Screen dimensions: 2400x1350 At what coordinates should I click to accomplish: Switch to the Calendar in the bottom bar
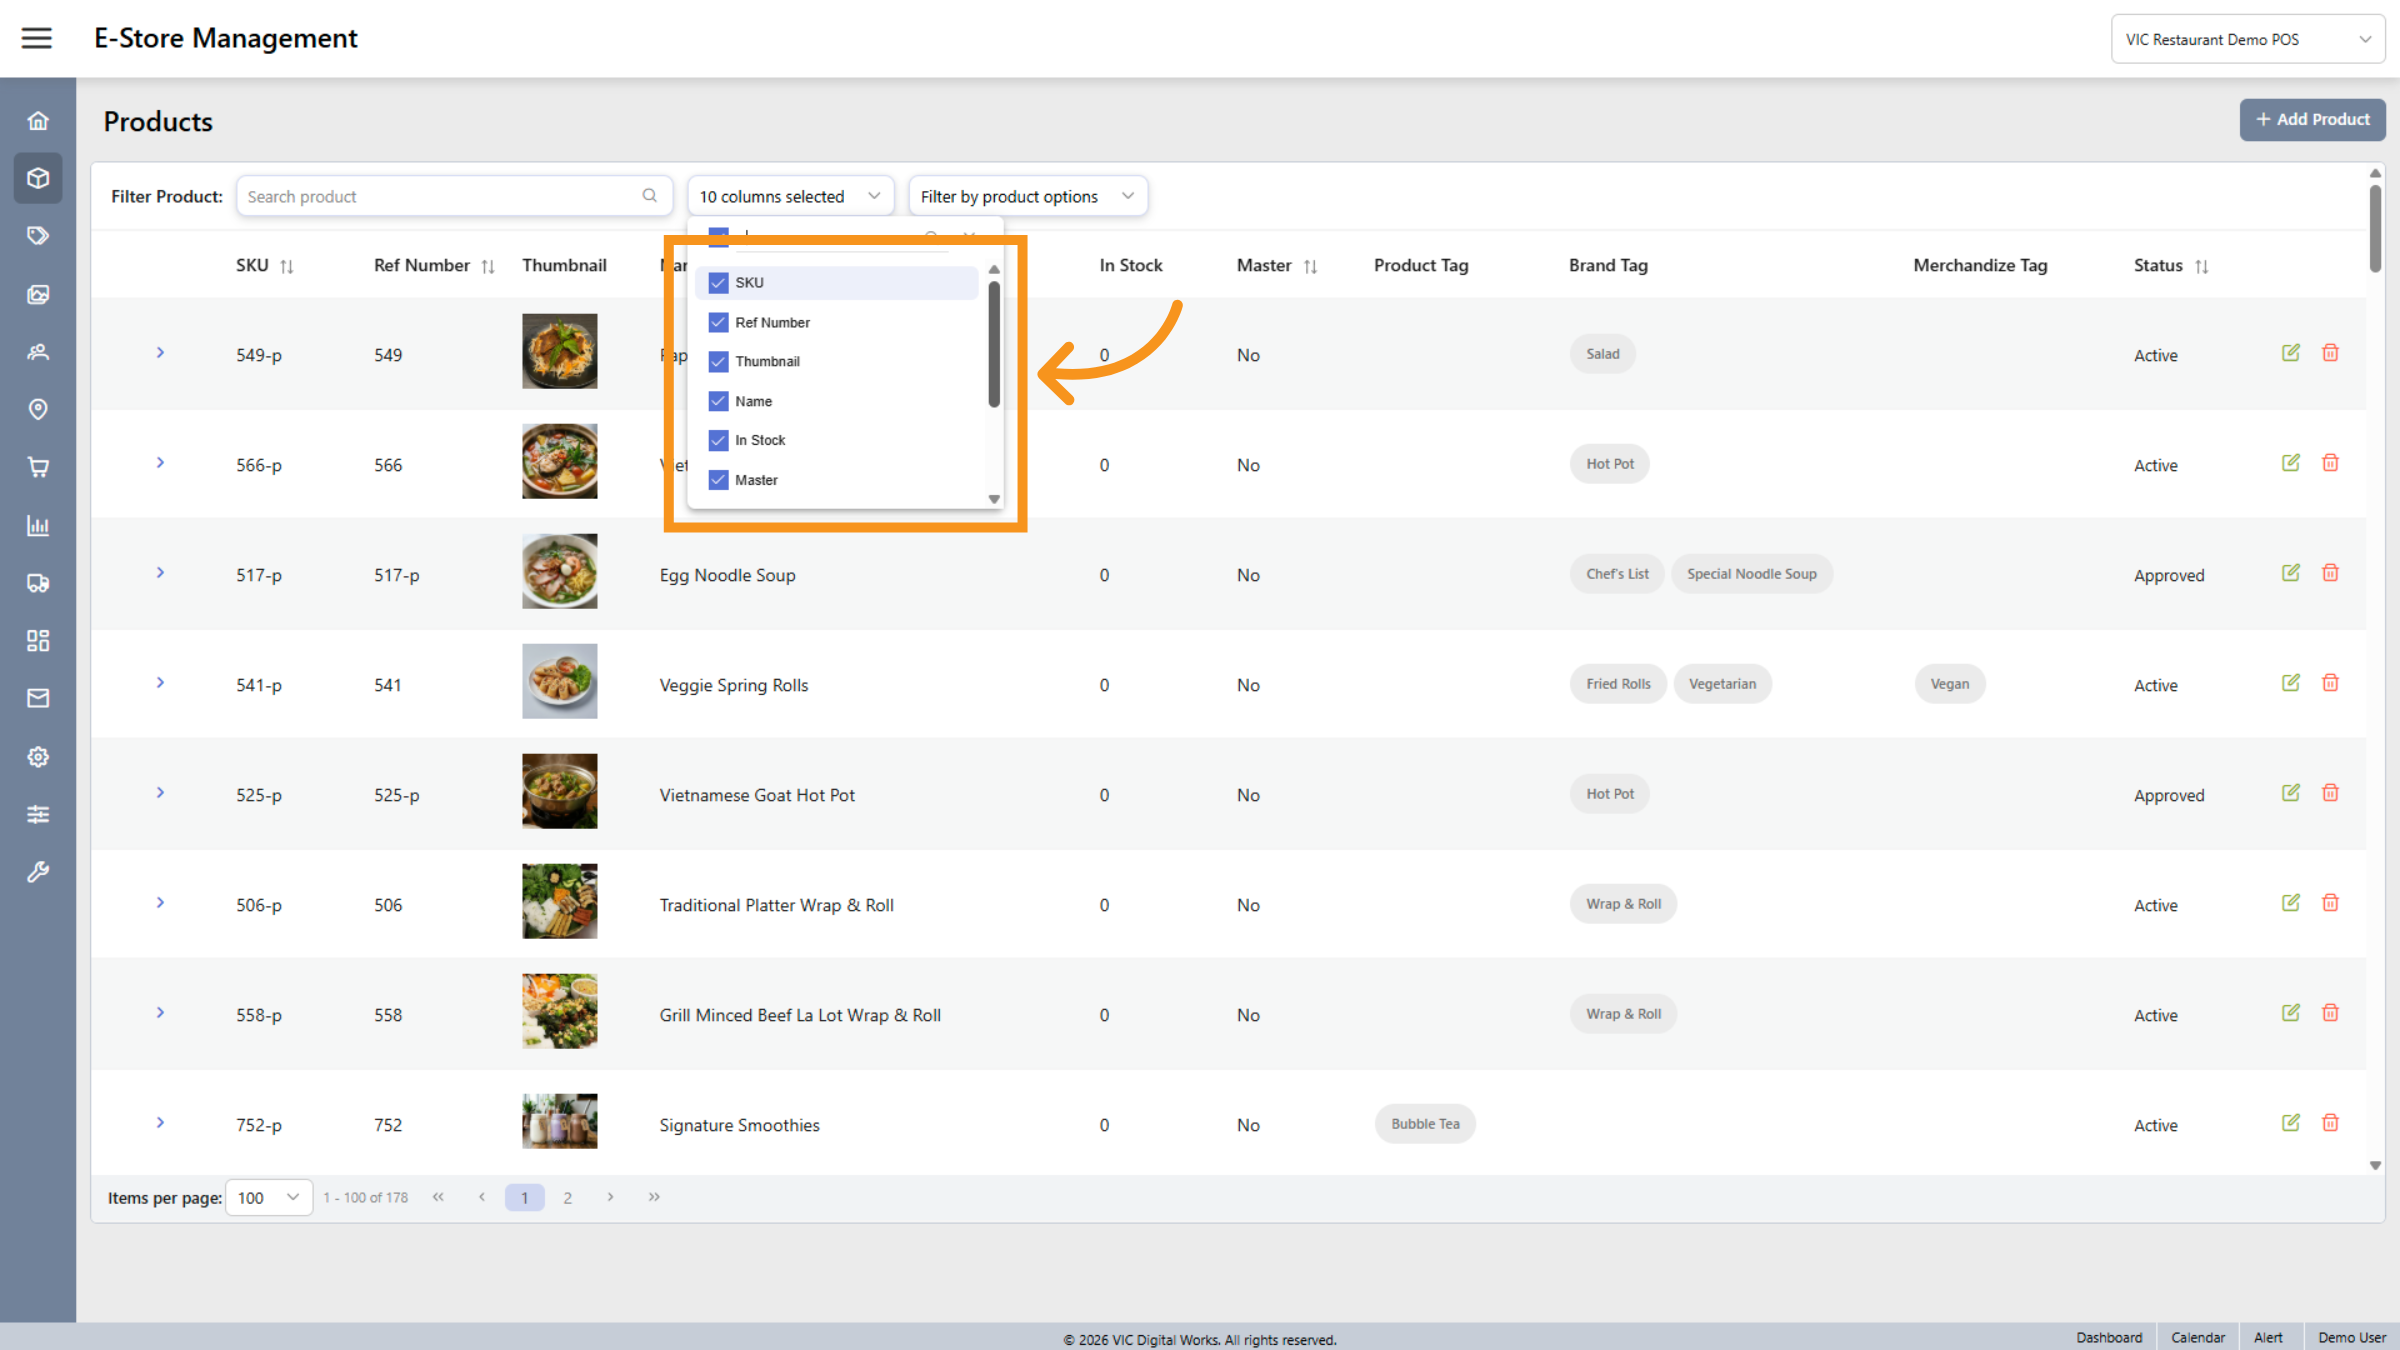[2197, 1337]
